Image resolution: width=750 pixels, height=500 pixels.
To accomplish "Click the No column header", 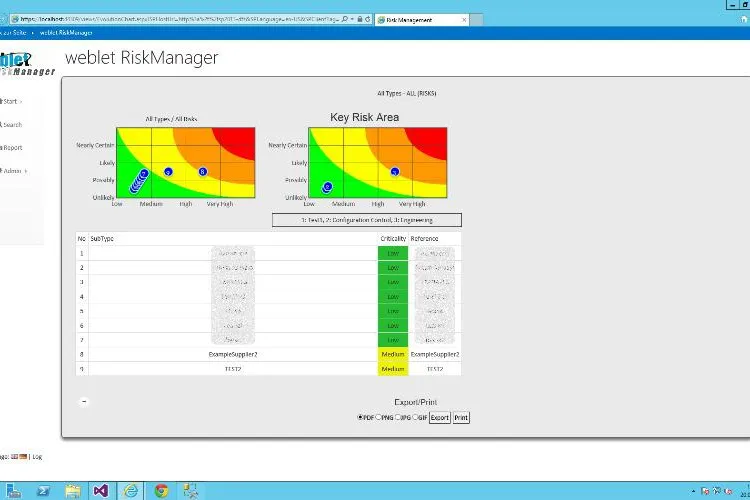I will click(82, 239).
